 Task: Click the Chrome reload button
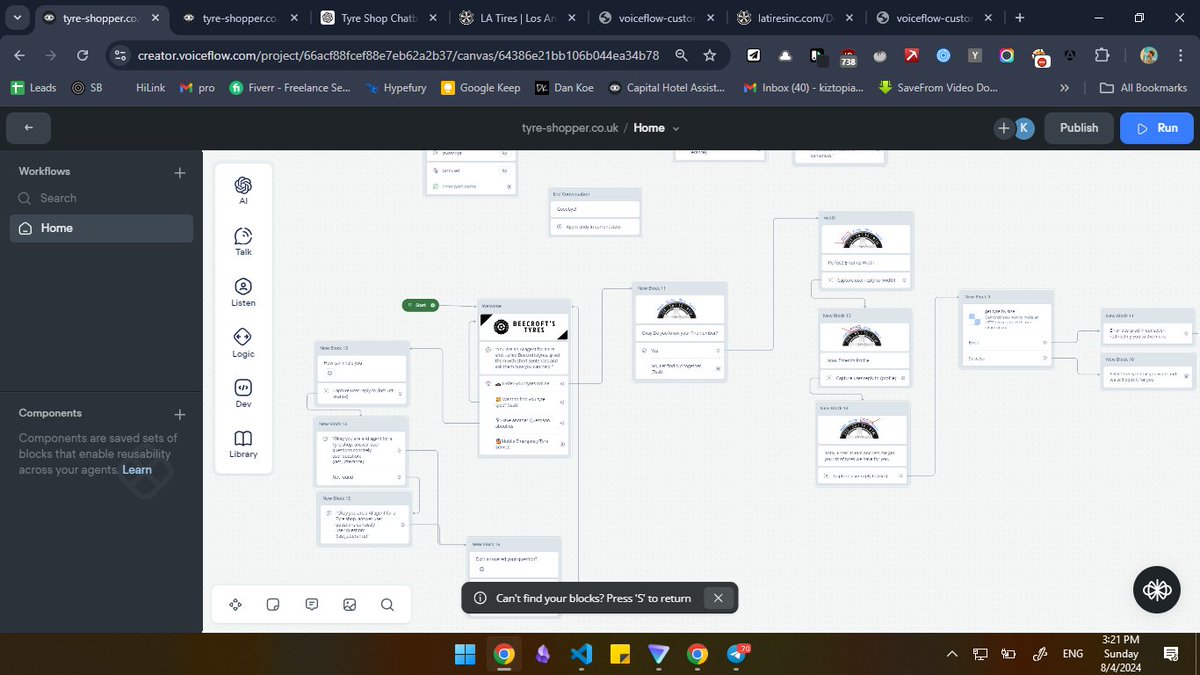click(82, 56)
